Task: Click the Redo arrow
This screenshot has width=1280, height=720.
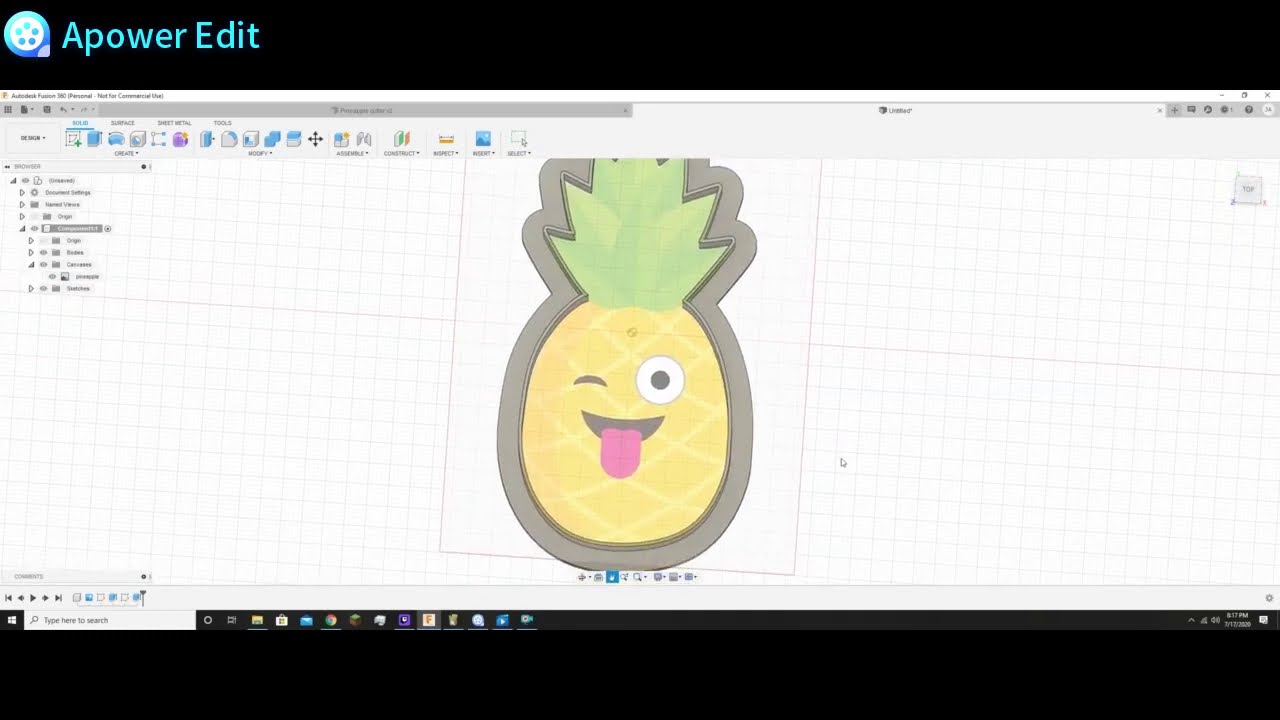Action: point(84,110)
